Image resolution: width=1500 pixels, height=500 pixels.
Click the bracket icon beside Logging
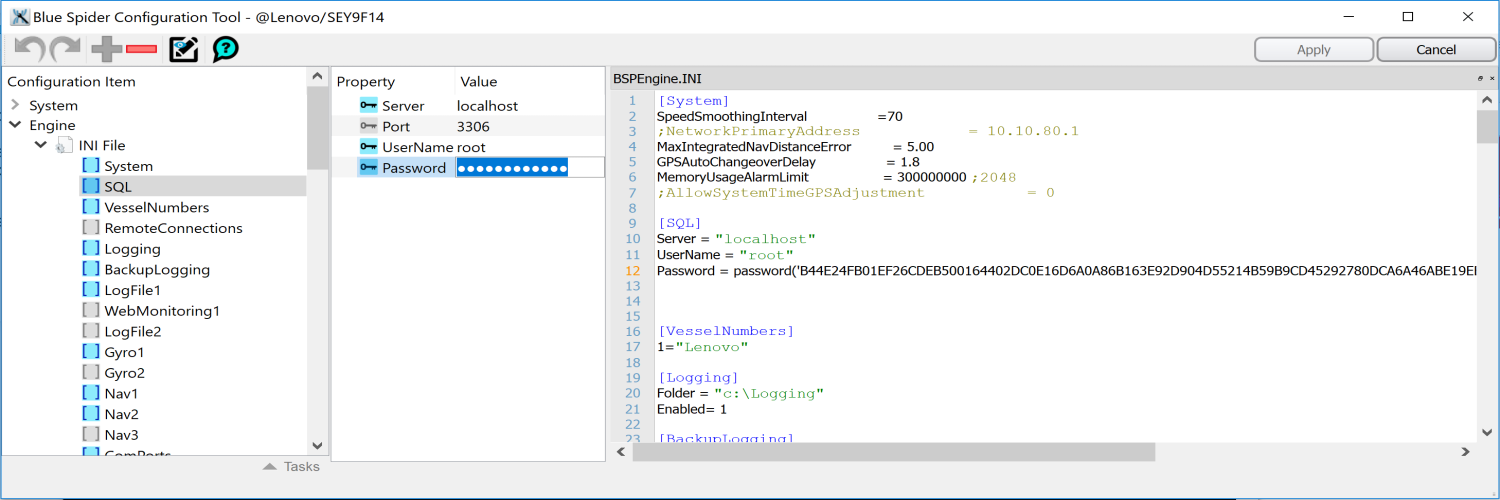(90, 249)
